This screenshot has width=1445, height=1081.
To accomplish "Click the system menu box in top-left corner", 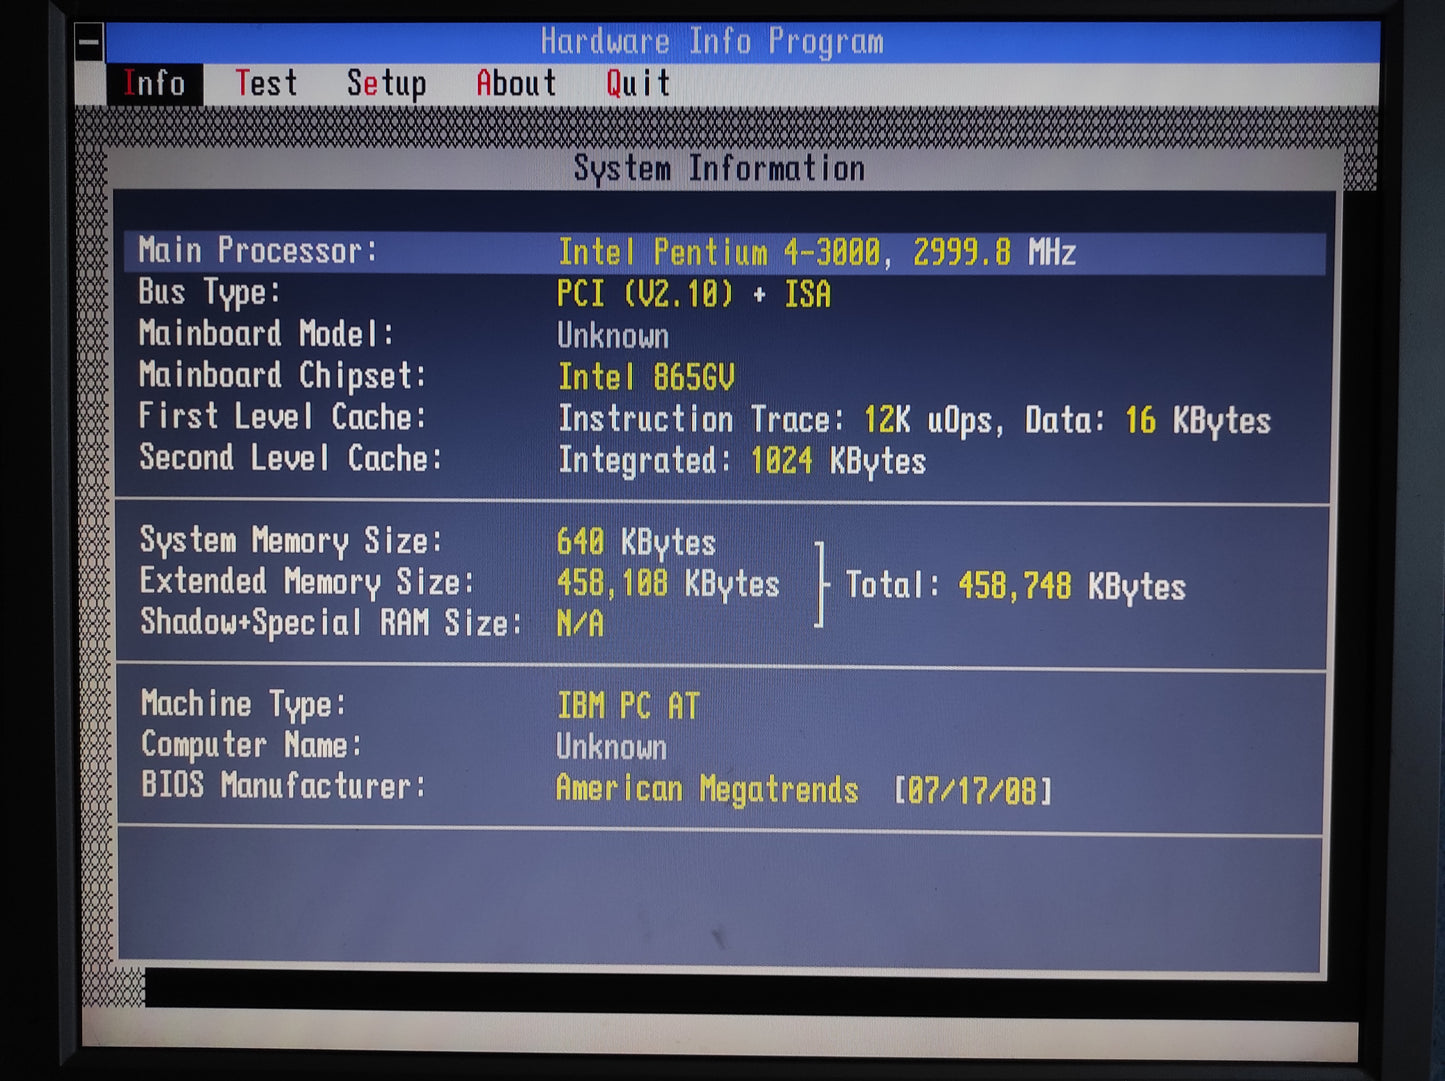I will [89, 42].
